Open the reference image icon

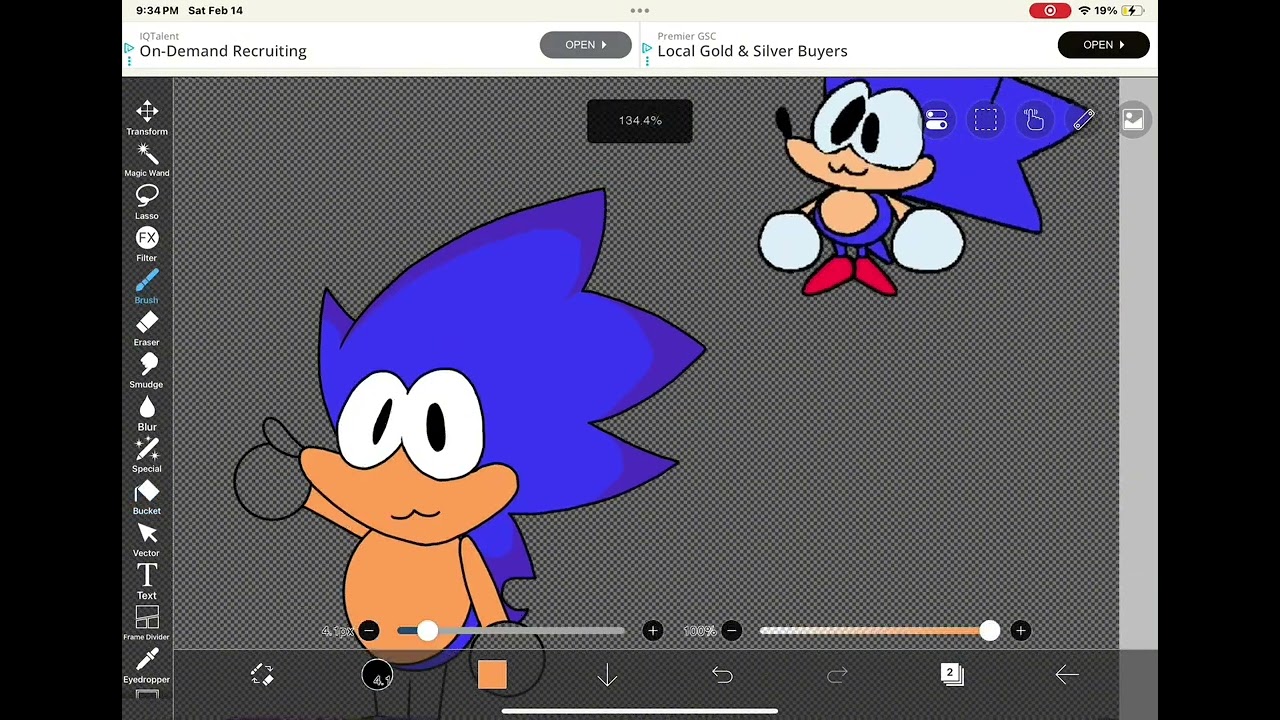1133,120
